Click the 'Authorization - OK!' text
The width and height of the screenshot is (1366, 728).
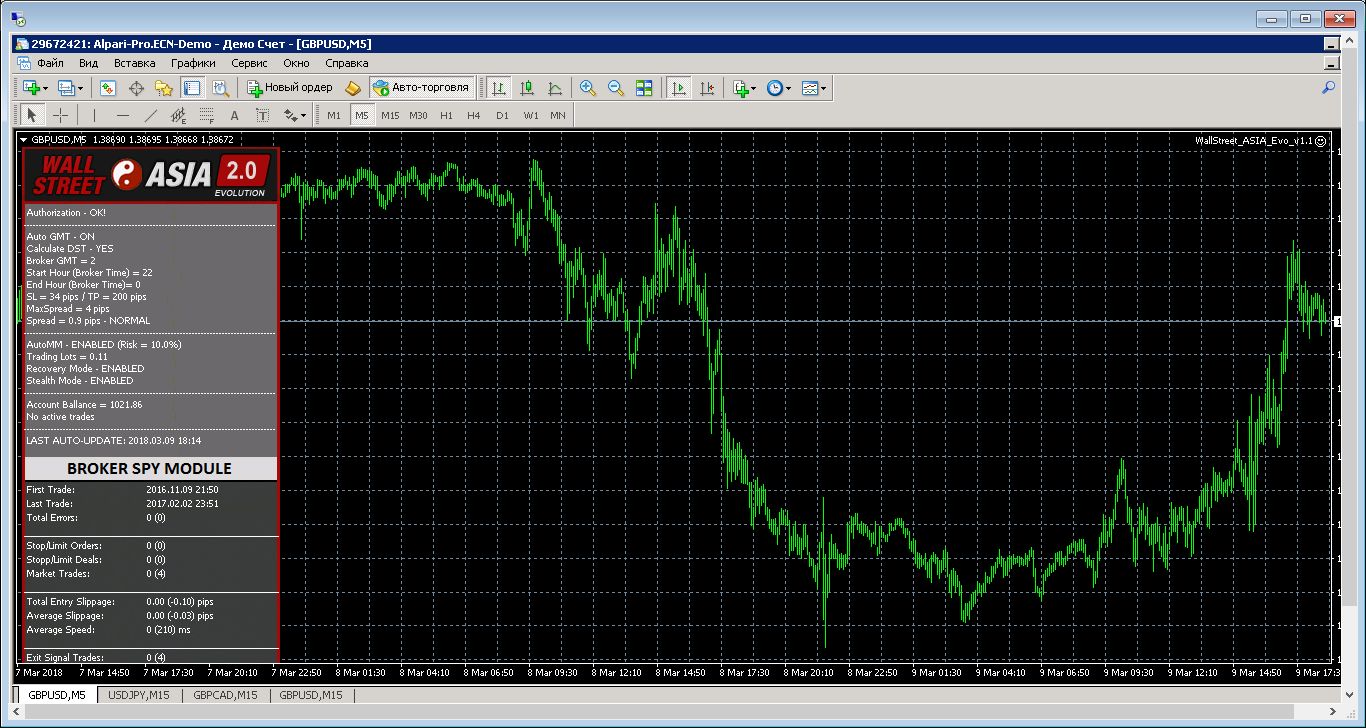pyautogui.click(x=66, y=213)
